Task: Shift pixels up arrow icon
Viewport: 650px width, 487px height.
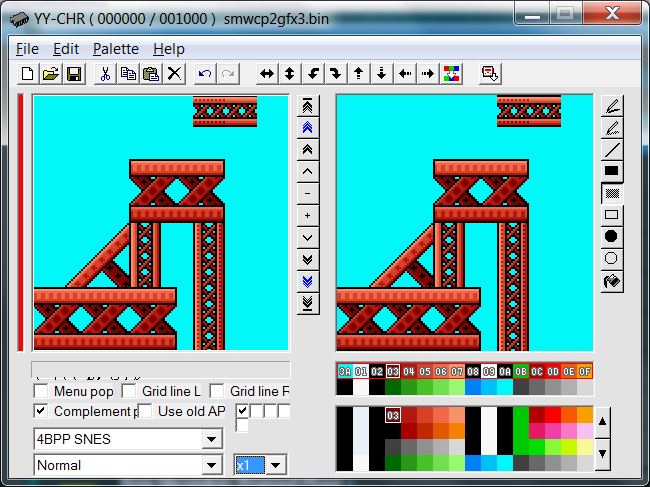Action: click(359, 74)
